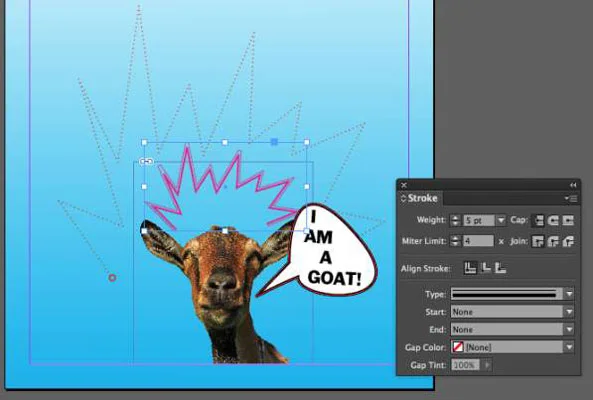
Task: Collapse the Stroke panel to icons
Action: [573, 185]
